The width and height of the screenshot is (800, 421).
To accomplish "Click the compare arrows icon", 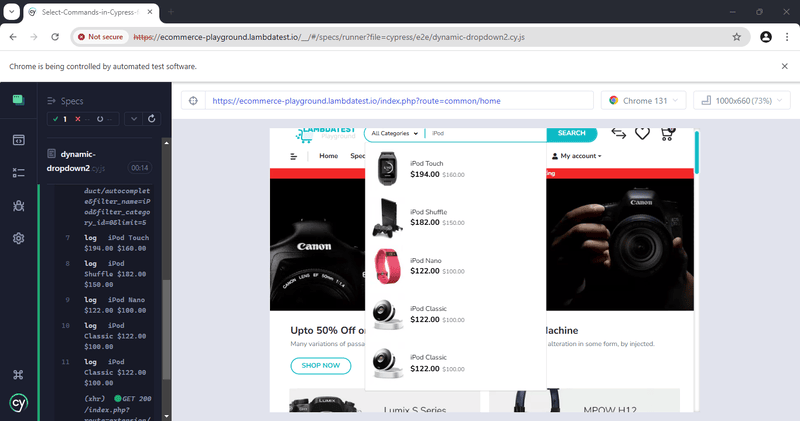I will (618, 134).
